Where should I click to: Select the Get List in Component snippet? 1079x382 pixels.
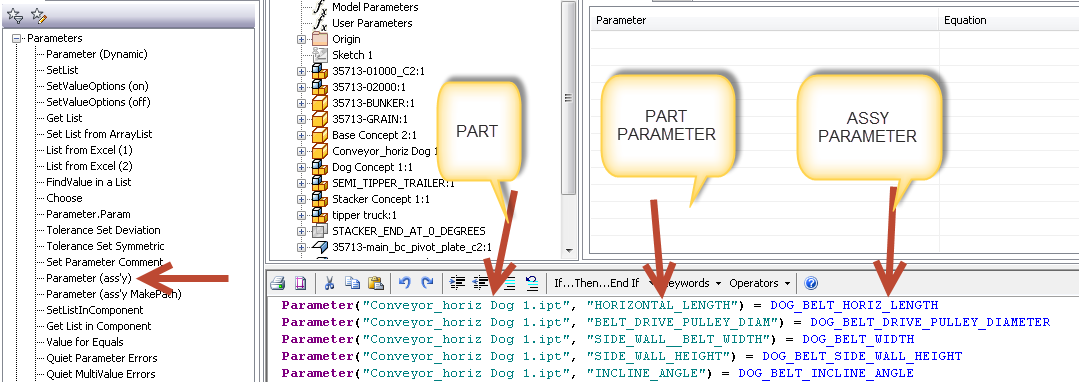[x=98, y=326]
